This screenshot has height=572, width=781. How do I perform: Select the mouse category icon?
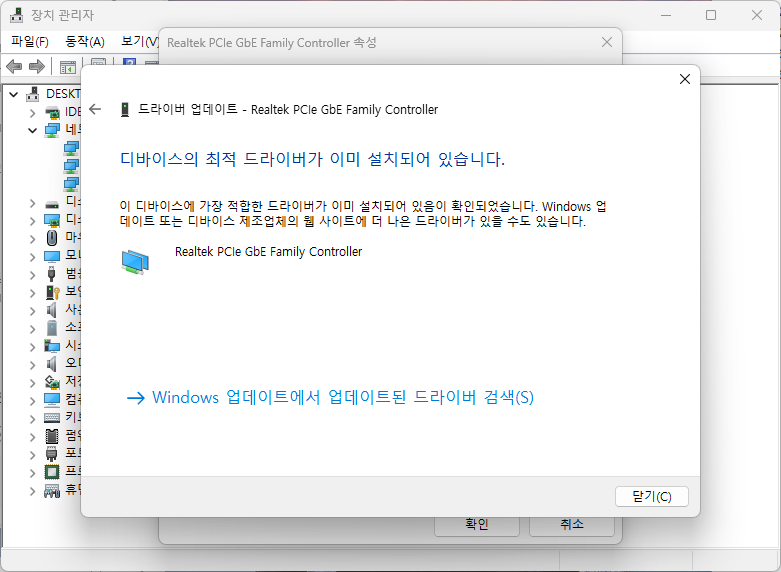(52, 238)
